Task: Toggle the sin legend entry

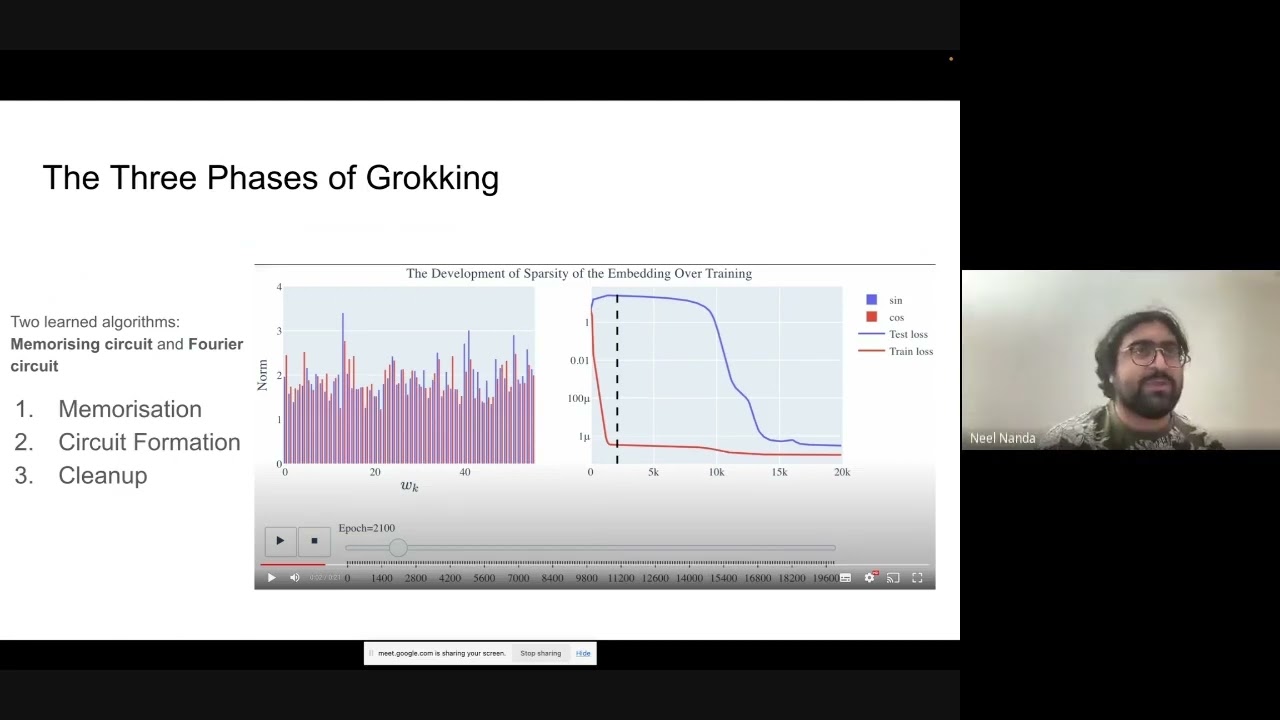Action: coord(884,300)
